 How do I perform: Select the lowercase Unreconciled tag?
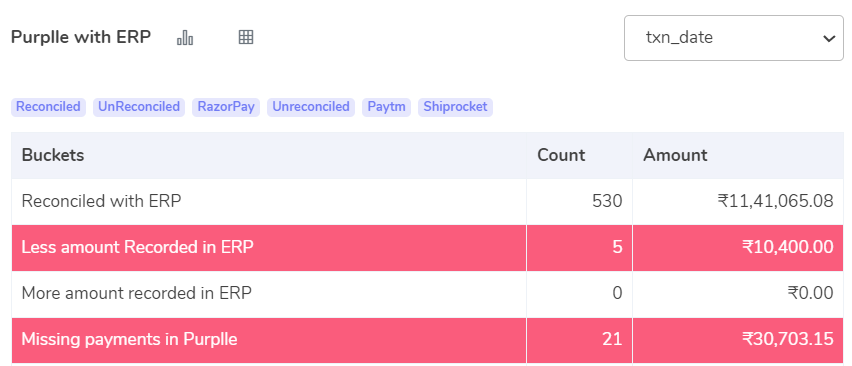pos(311,107)
